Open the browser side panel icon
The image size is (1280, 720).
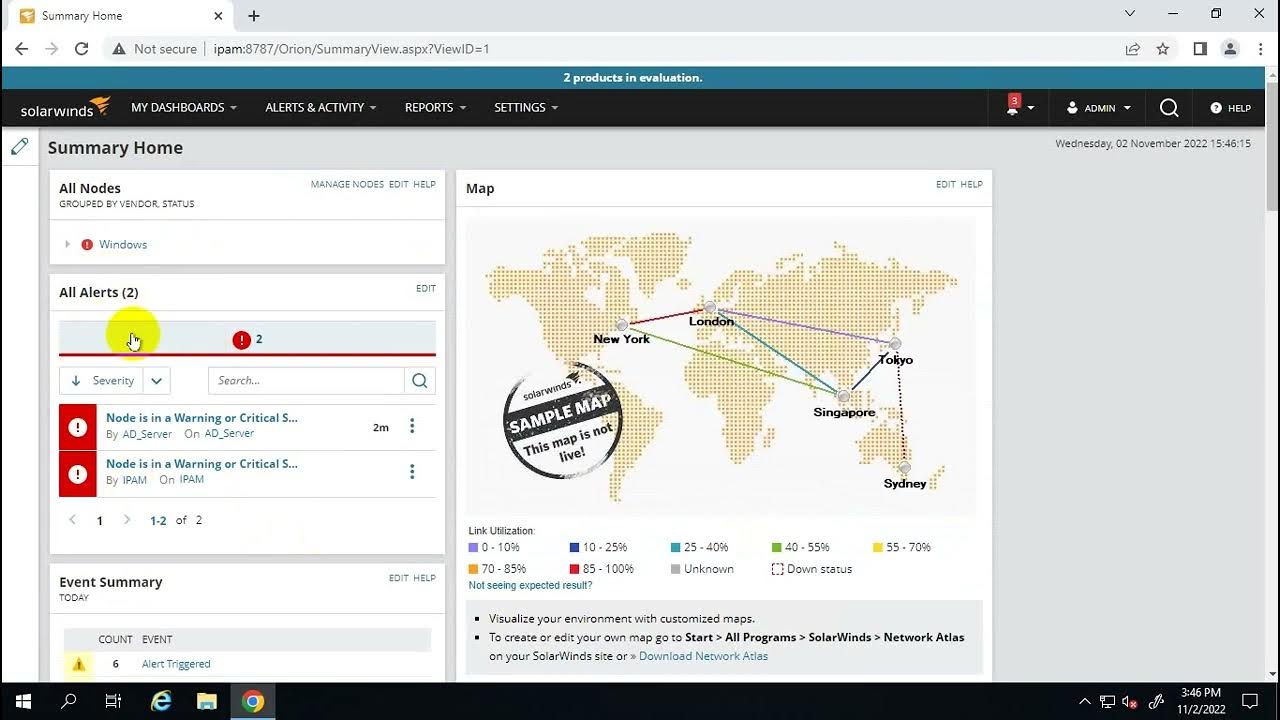[1200, 48]
